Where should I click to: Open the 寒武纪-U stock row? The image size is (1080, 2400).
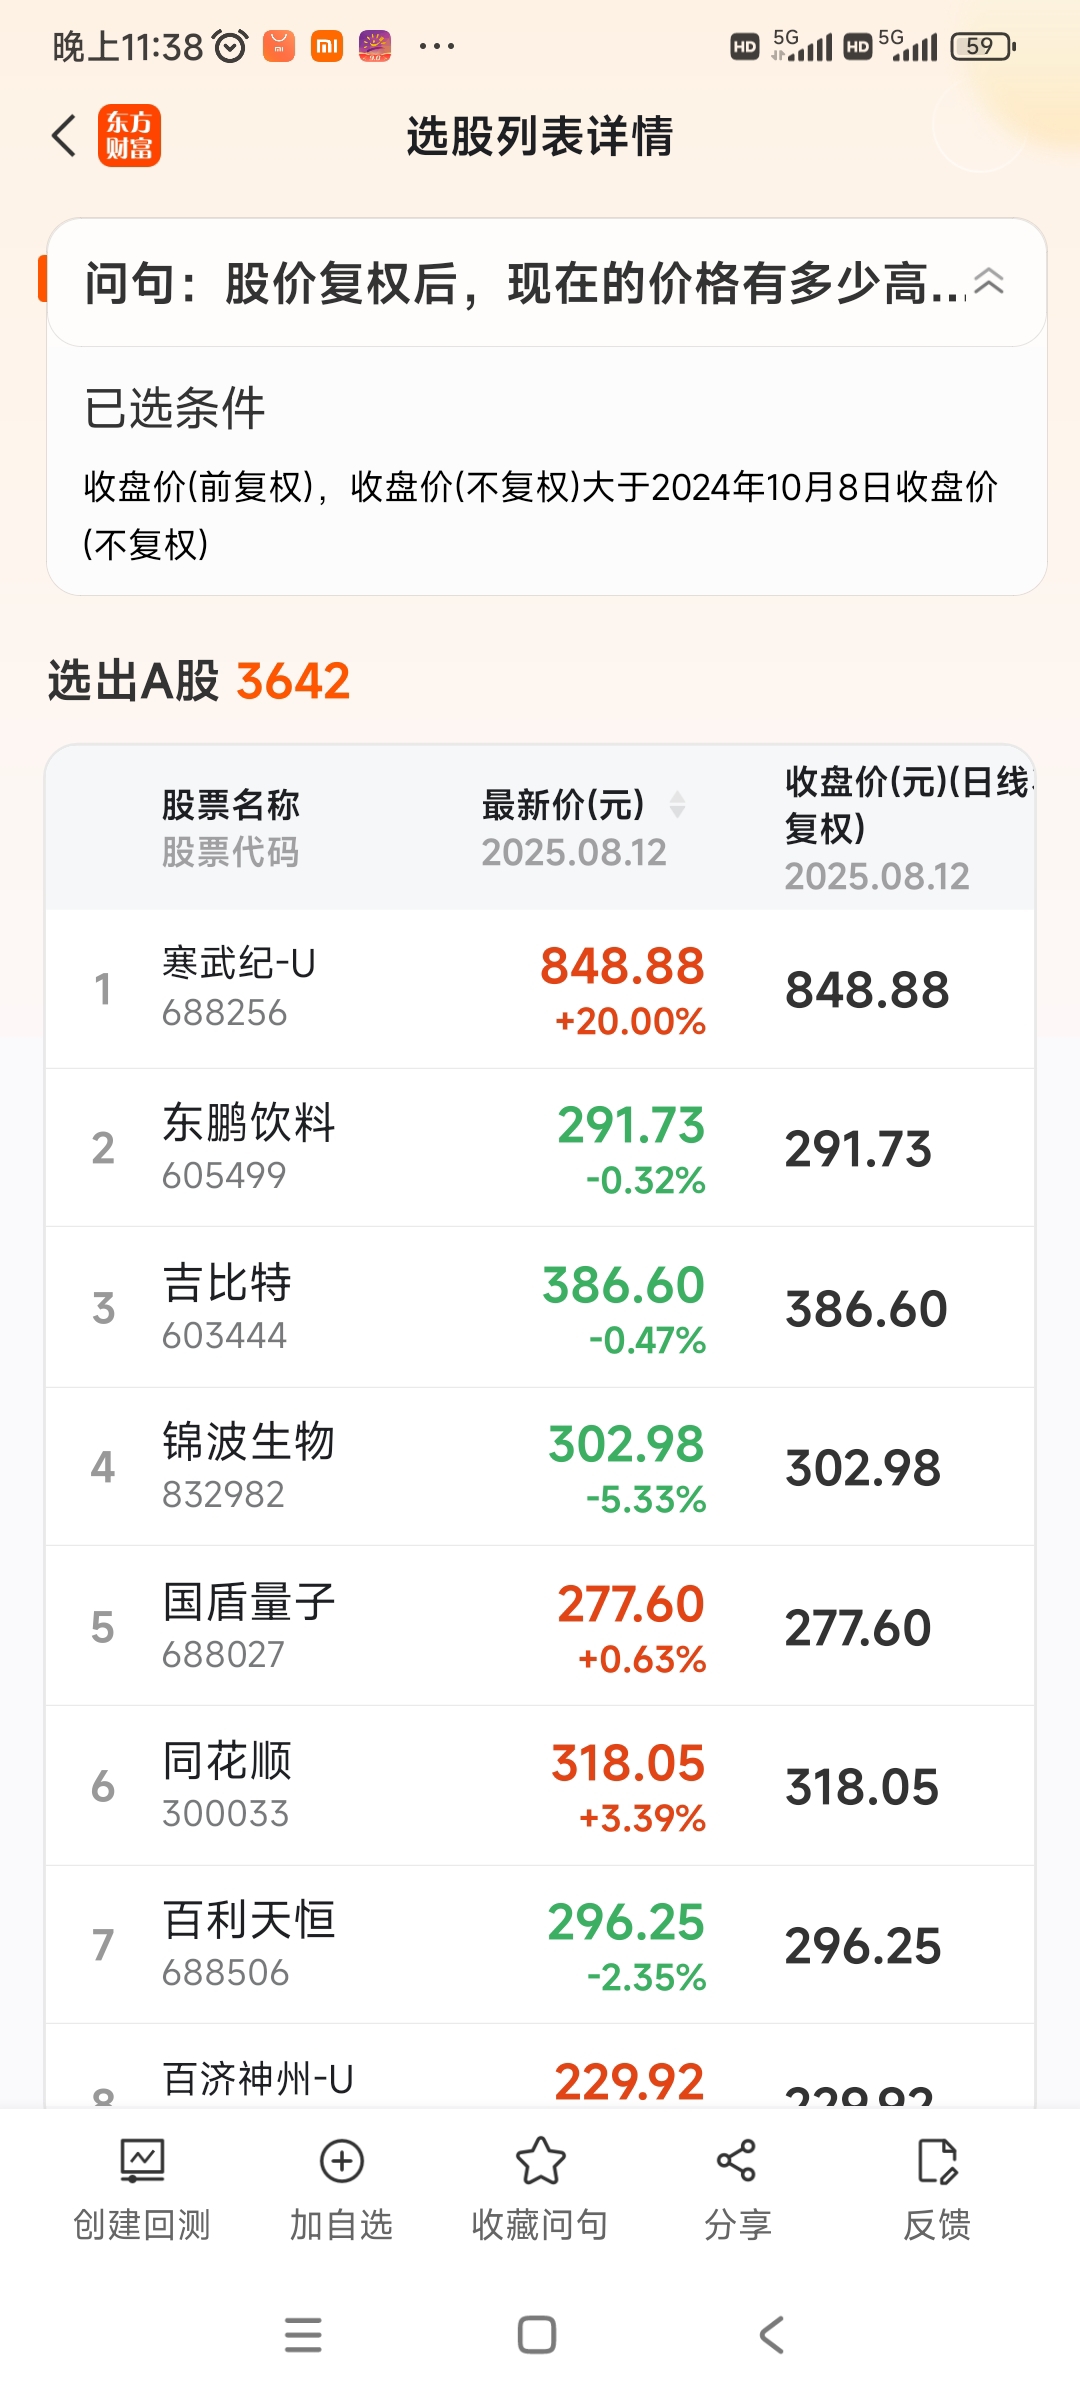point(540,989)
